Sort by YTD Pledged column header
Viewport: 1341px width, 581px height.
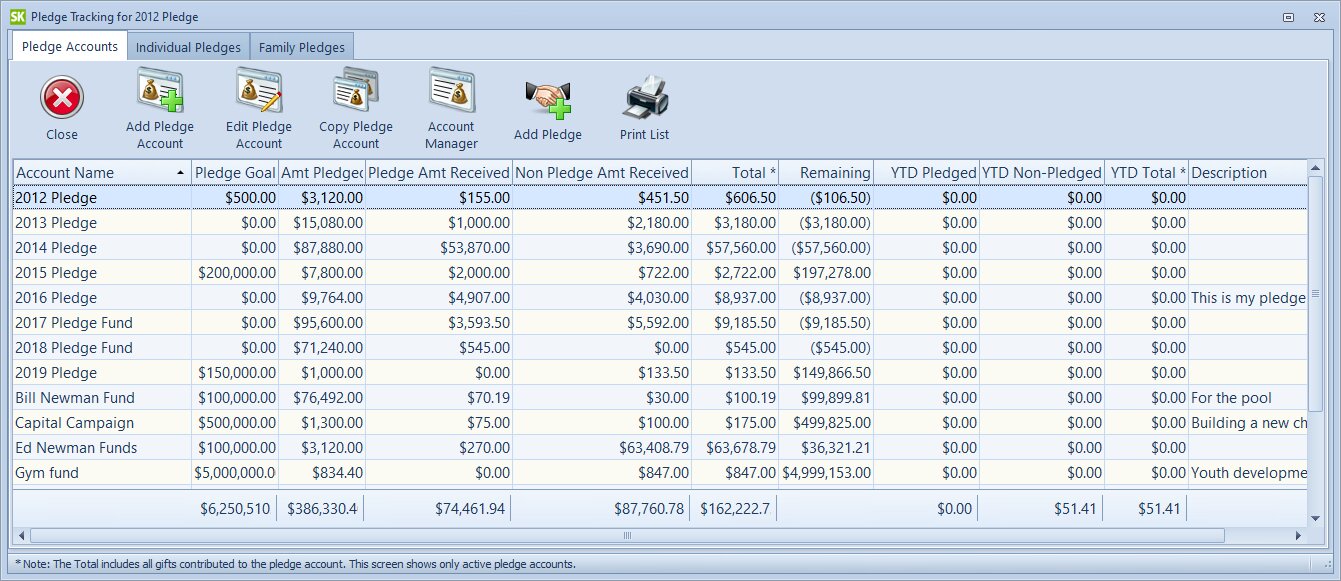(926, 173)
